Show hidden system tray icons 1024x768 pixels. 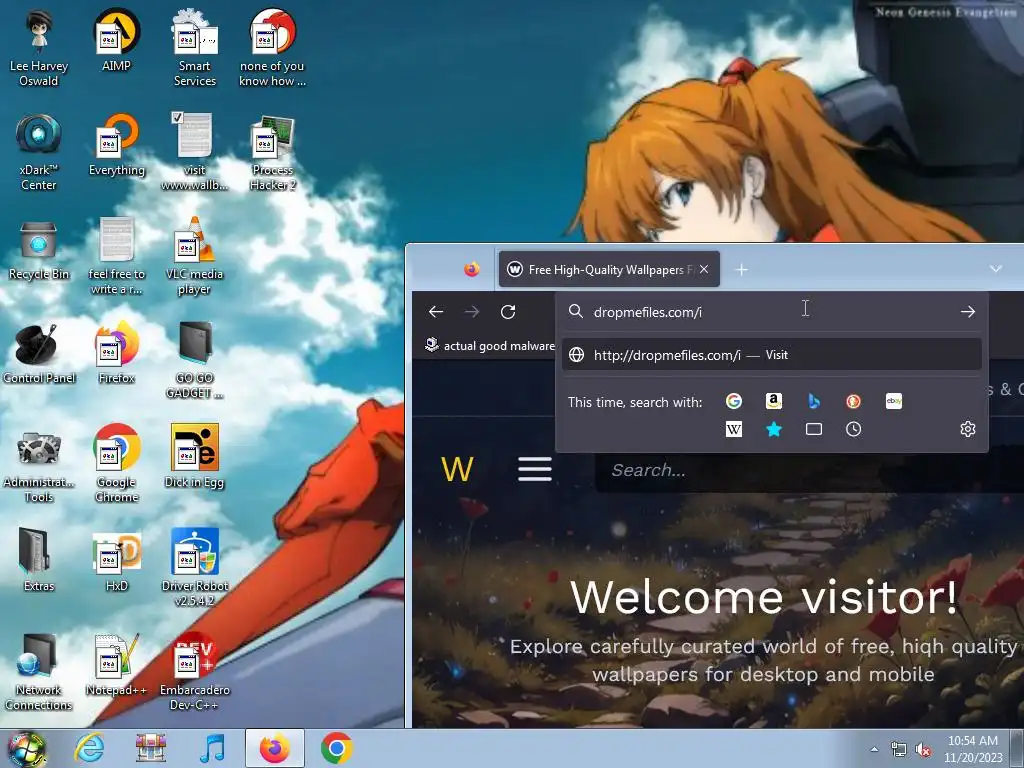[874, 749]
